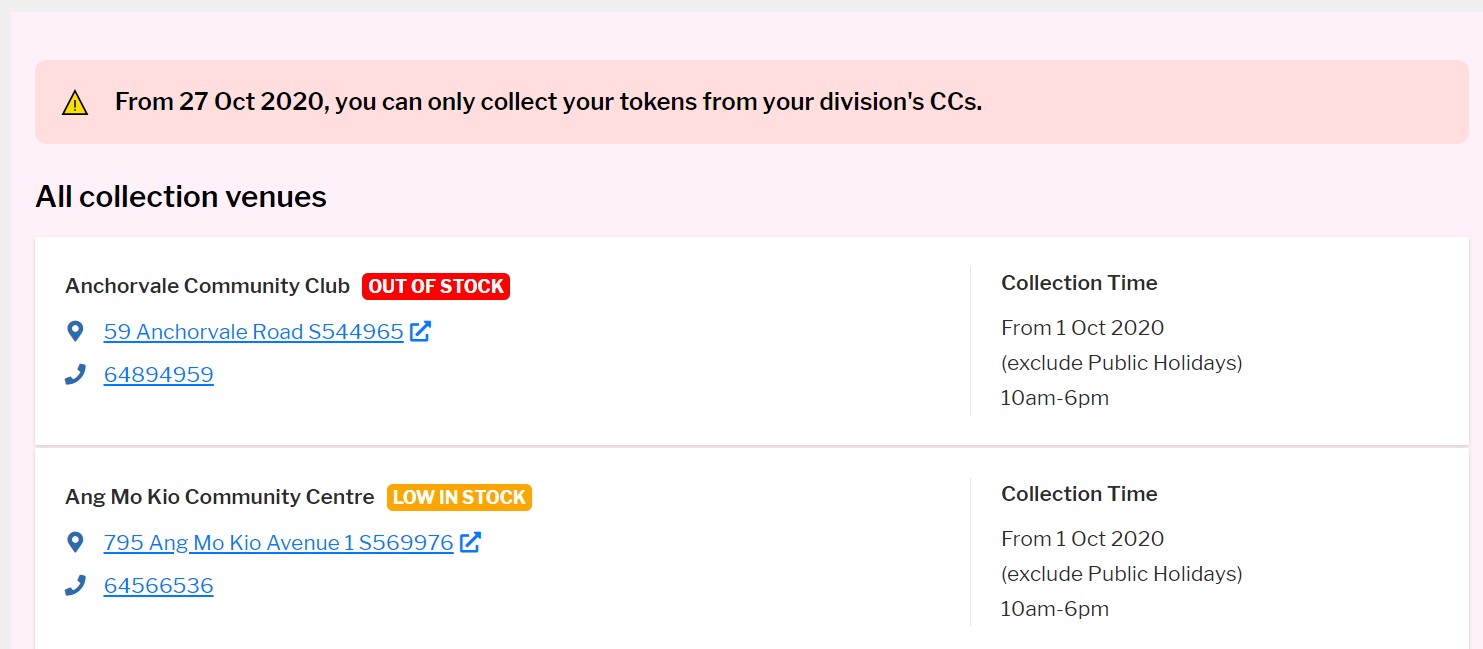Click the map pin beside 795 Ang Mo Kio Avenue
The width and height of the screenshot is (1483, 649).
click(x=74, y=542)
